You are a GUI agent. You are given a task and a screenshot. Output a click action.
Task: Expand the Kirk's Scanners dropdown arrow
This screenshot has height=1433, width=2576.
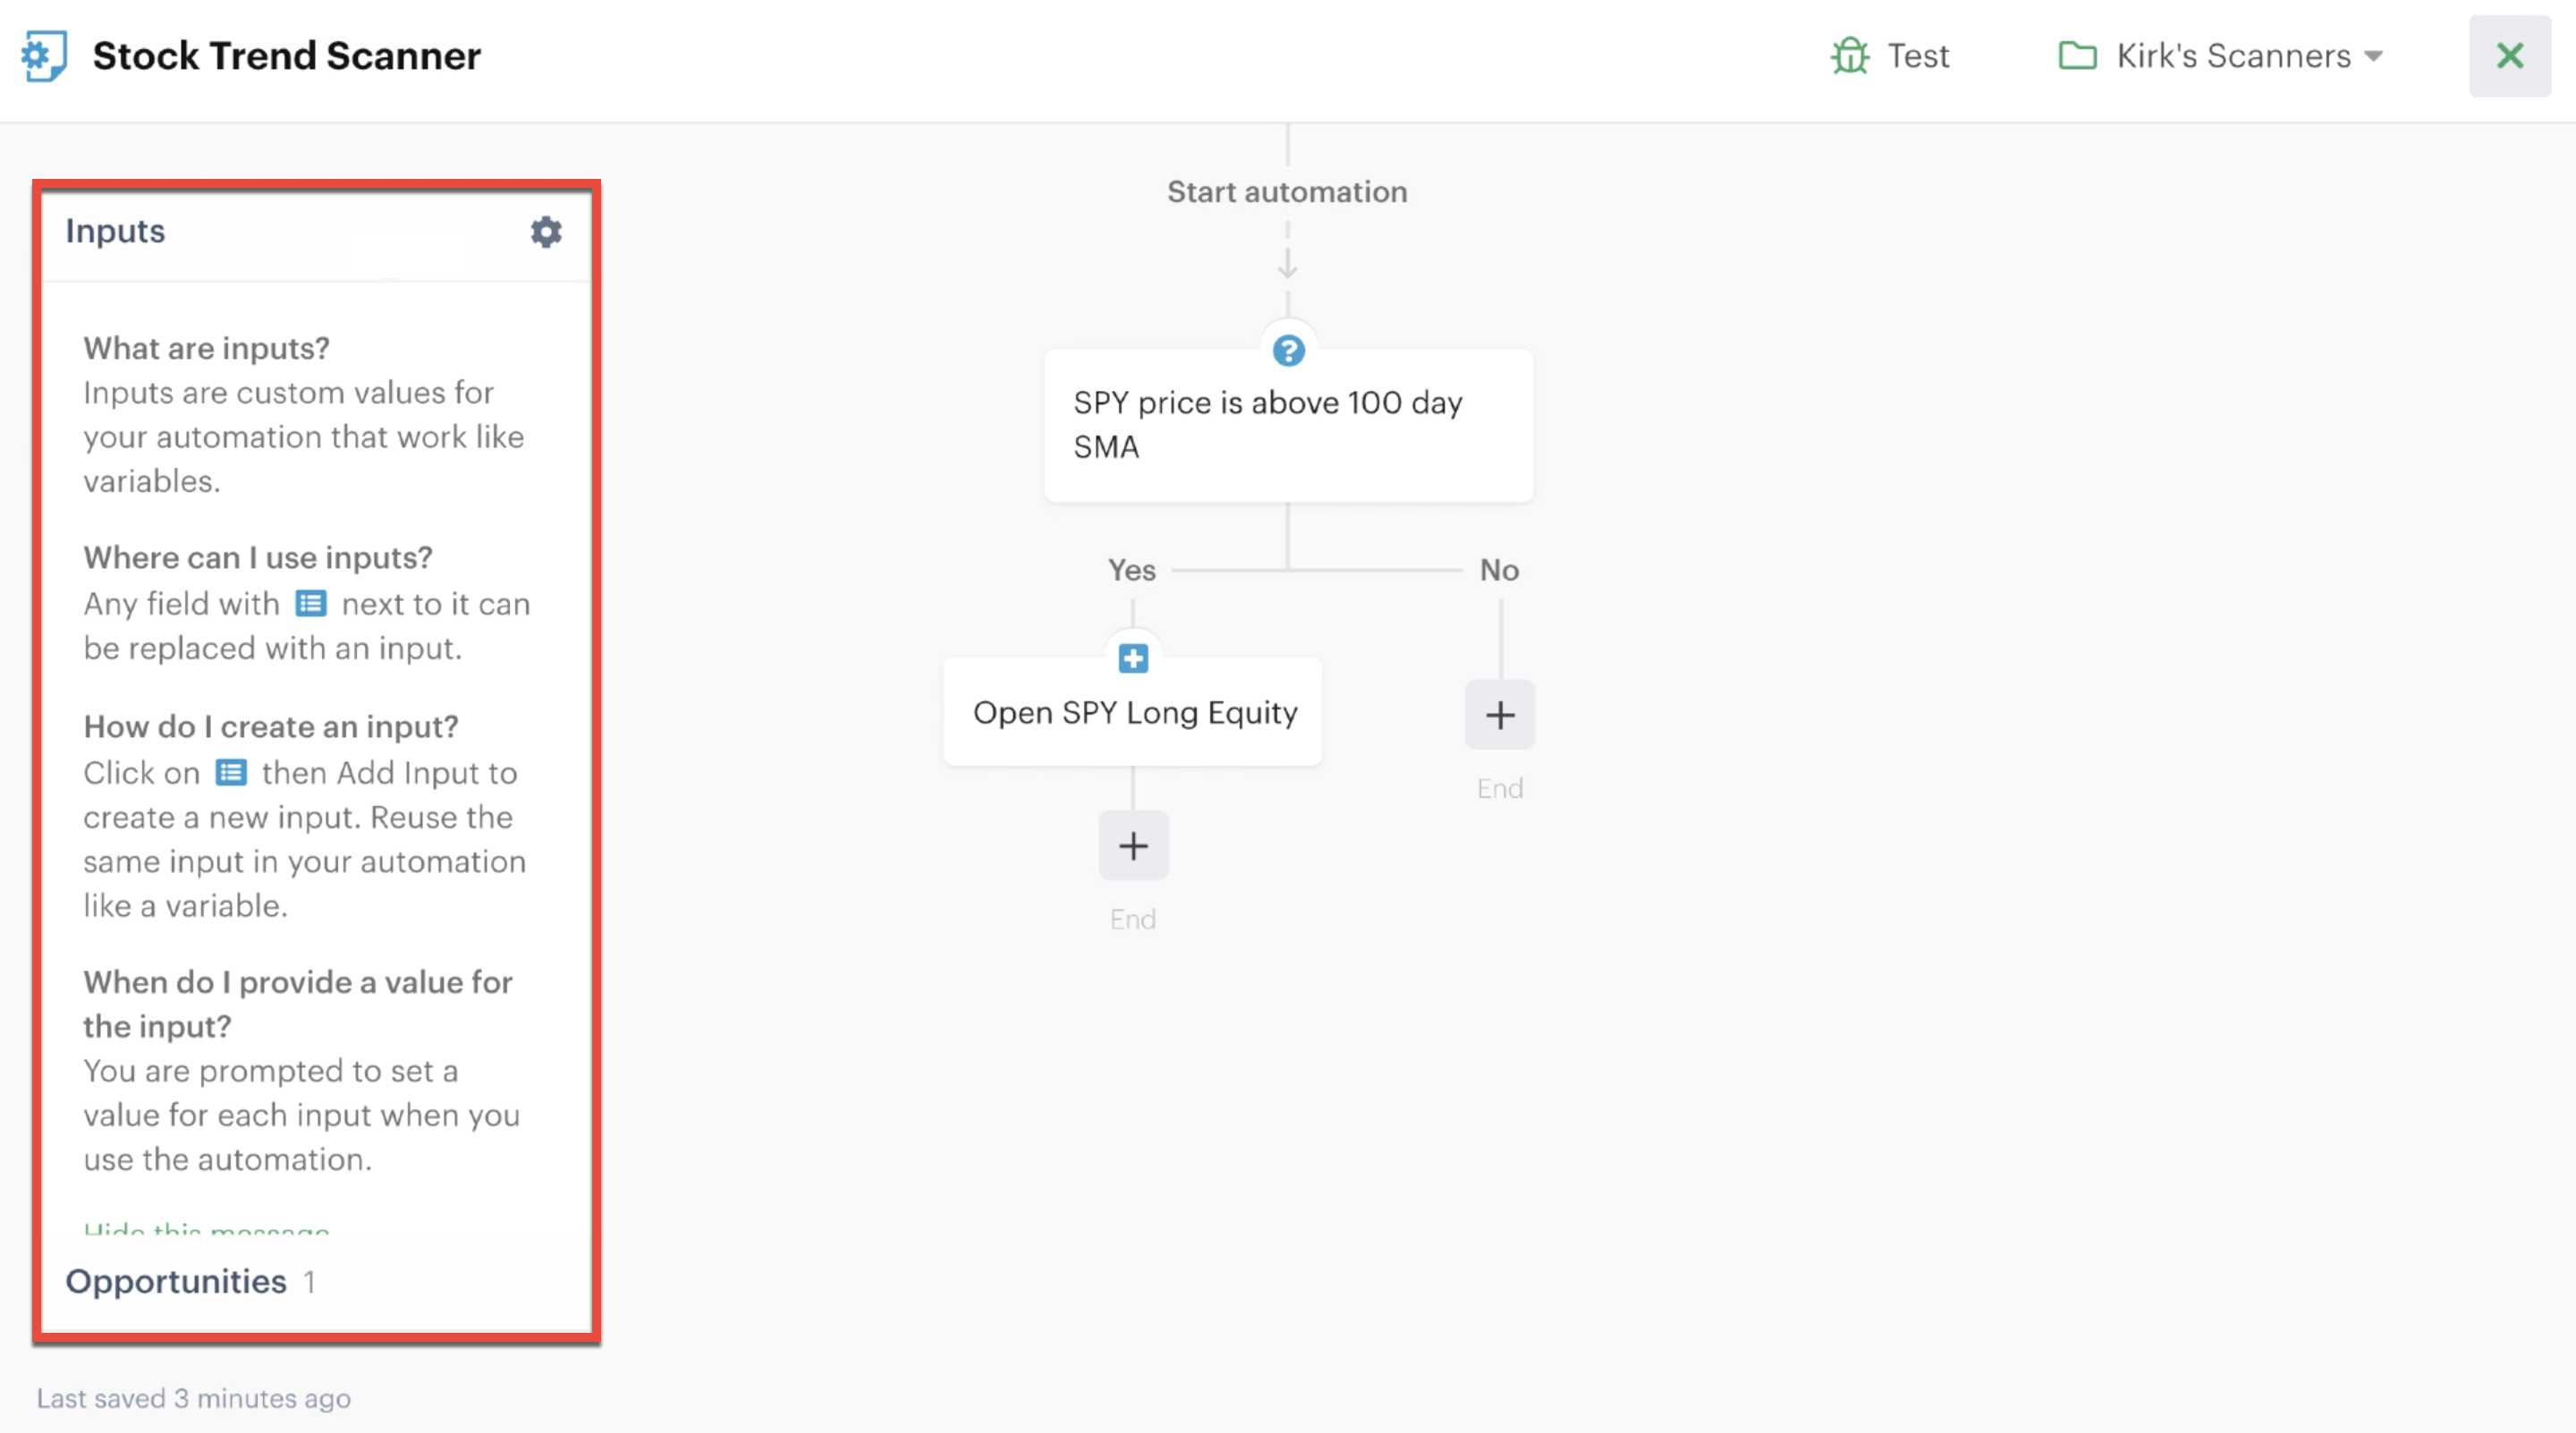click(x=2373, y=56)
